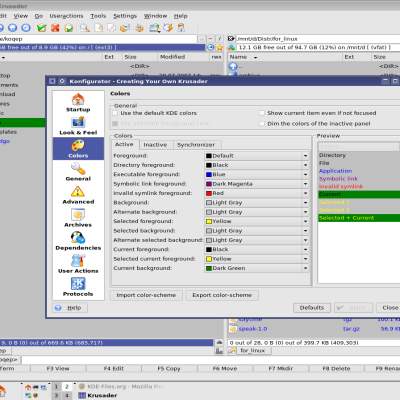The width and height of the screenshot is (400, 400).
Task: Open the Settings menu
Action: (x=125, y=16)
